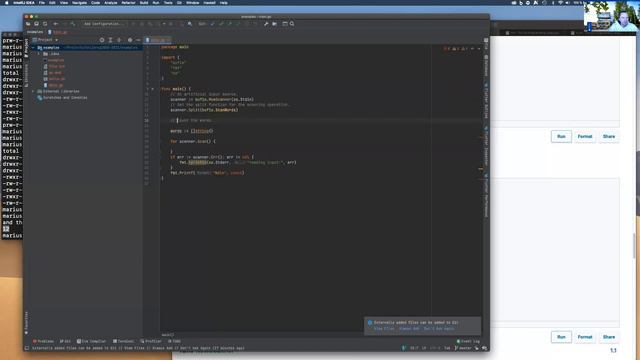Hide the Project panel with minus icon
This screenshot has height=360, width=640.
(138, 40)
